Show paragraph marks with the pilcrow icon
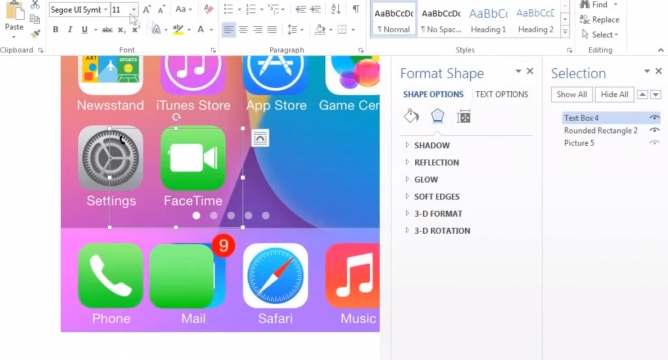 pos(356,9)
